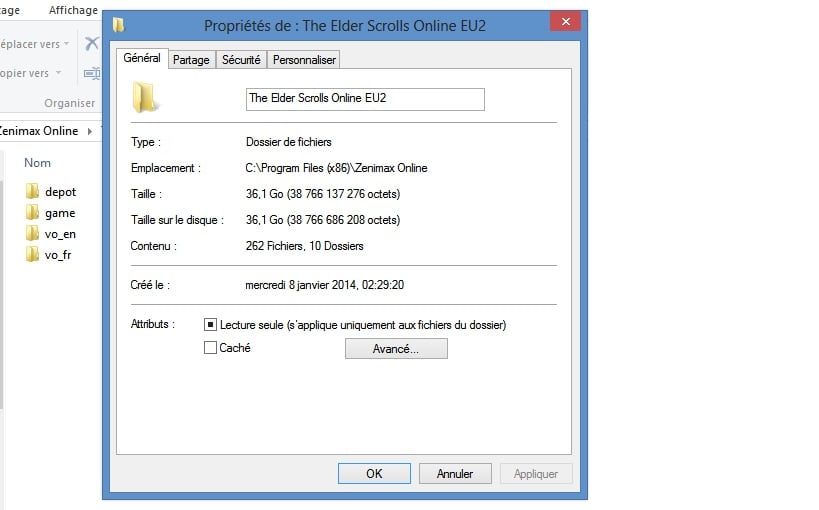Click the Taille value 38 766 137 276 octets

pyautogui.click(x=323, y=194)
